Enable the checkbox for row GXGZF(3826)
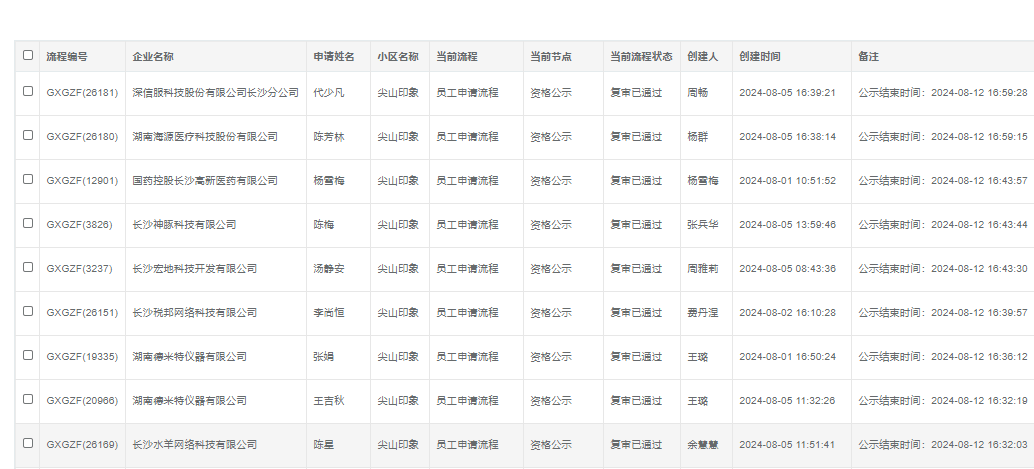Screen dimensions: 1034x469 point(28,223)
